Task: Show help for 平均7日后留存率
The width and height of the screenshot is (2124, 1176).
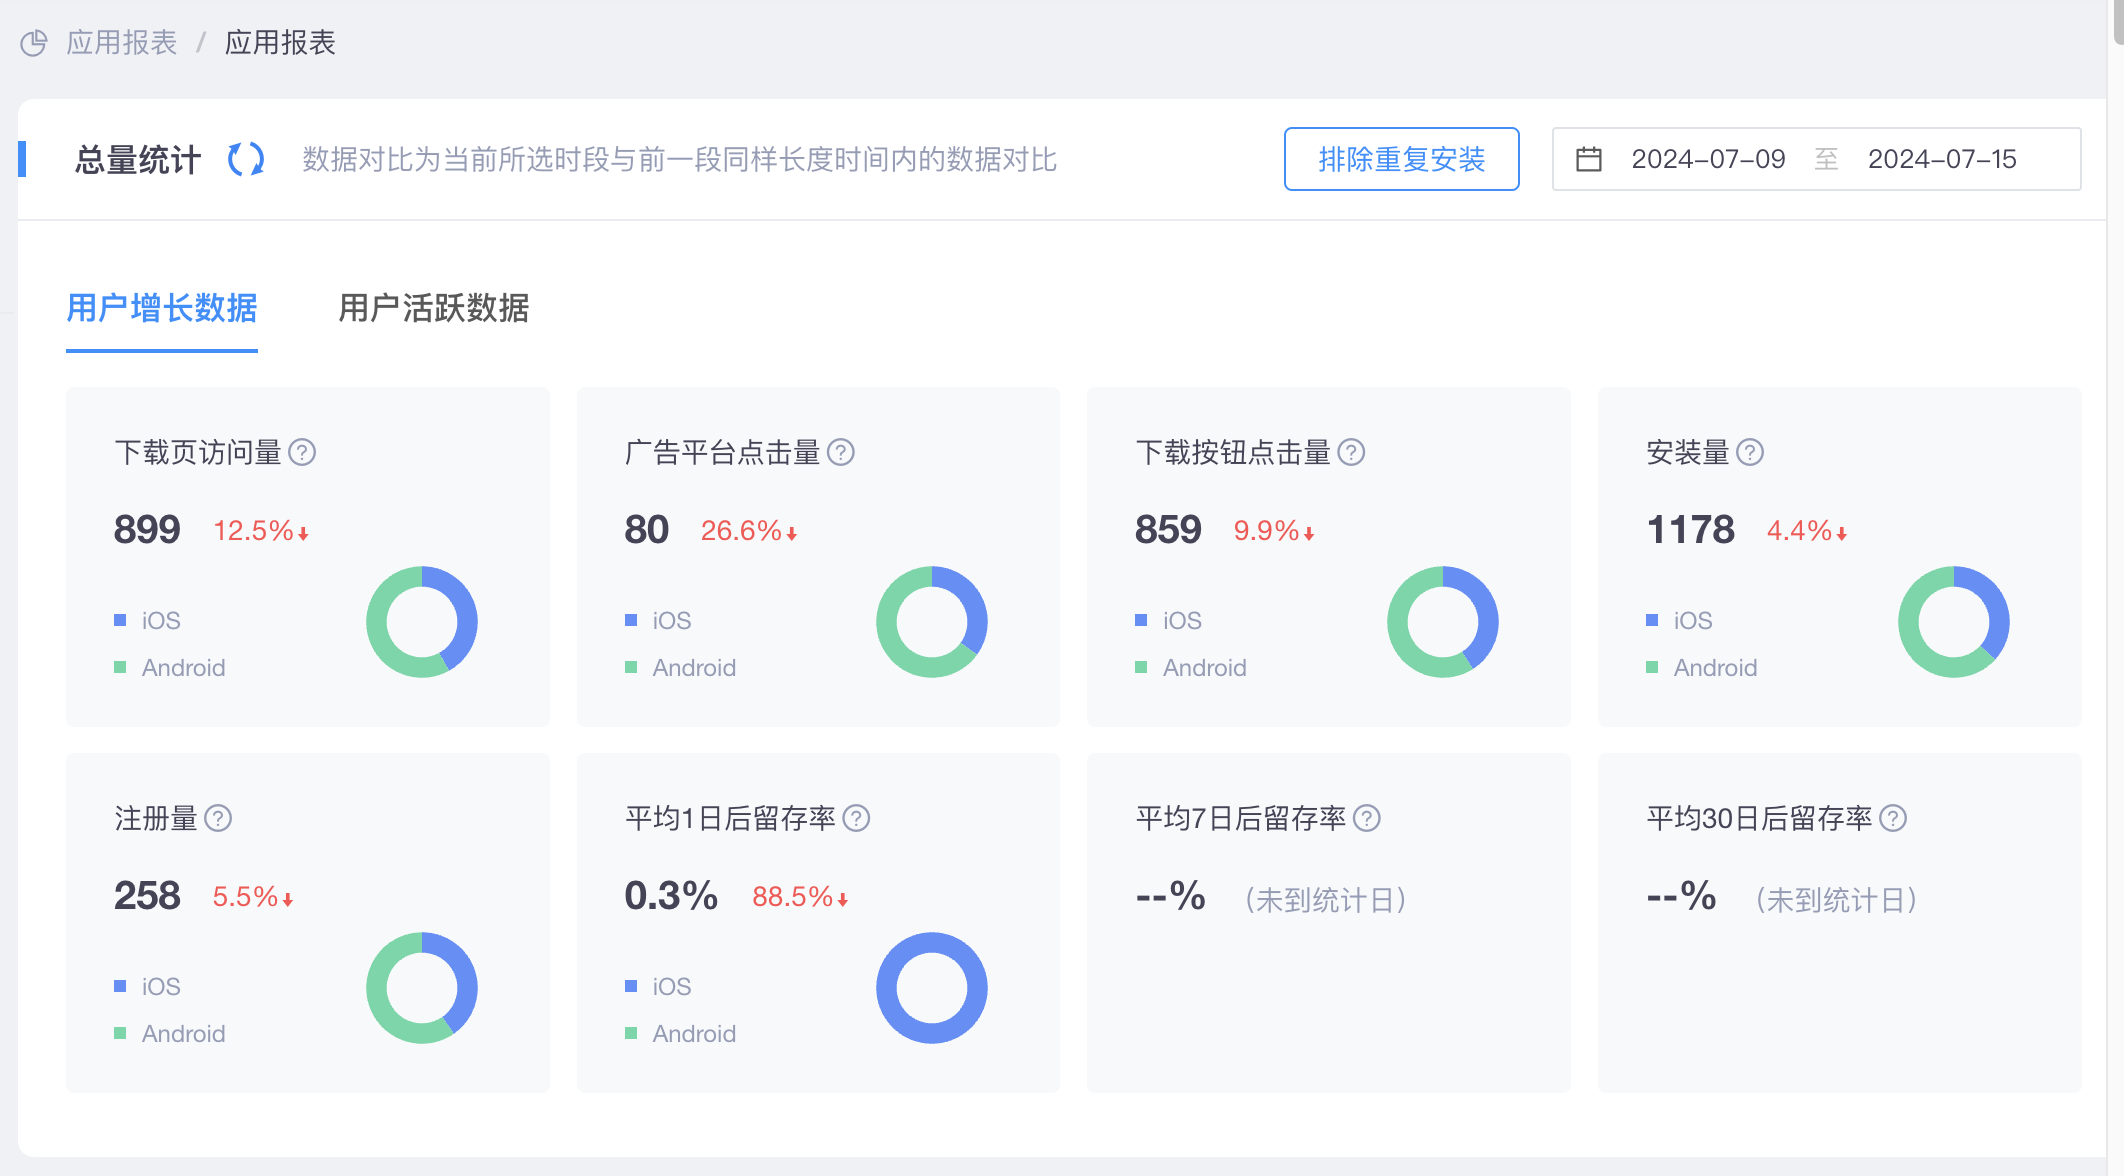Action: 1367,819
